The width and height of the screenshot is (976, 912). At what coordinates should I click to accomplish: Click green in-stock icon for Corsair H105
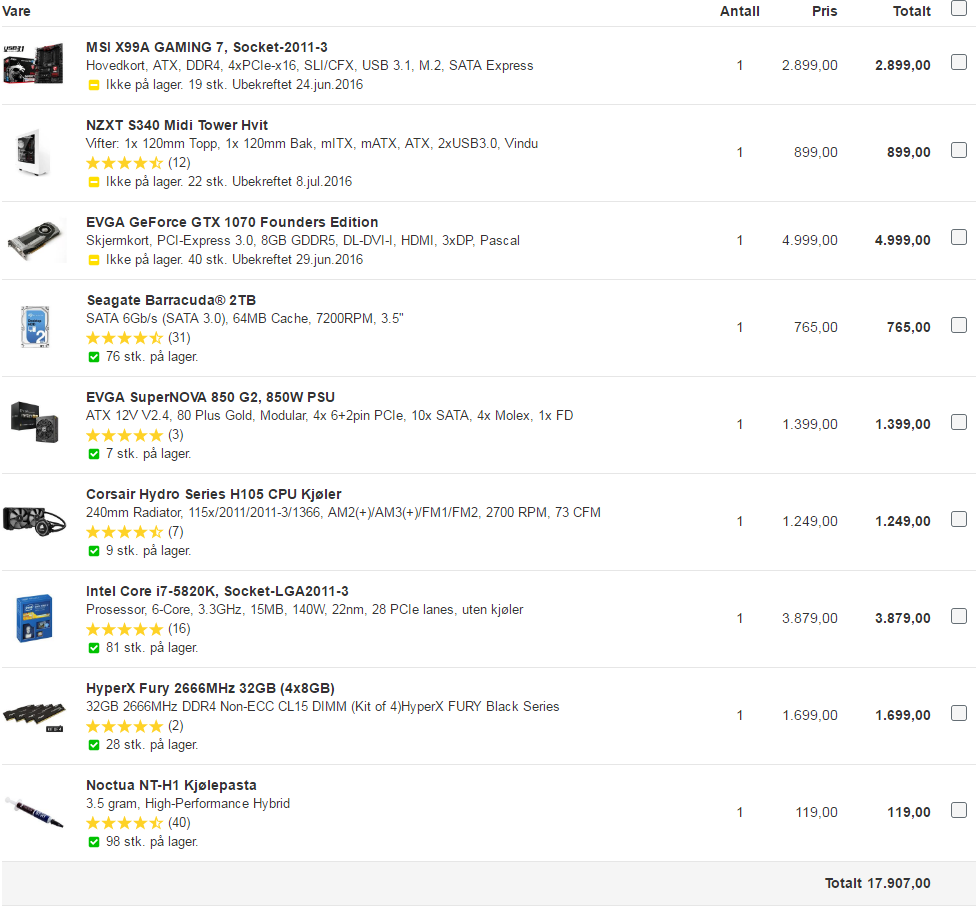pos(94,552)
